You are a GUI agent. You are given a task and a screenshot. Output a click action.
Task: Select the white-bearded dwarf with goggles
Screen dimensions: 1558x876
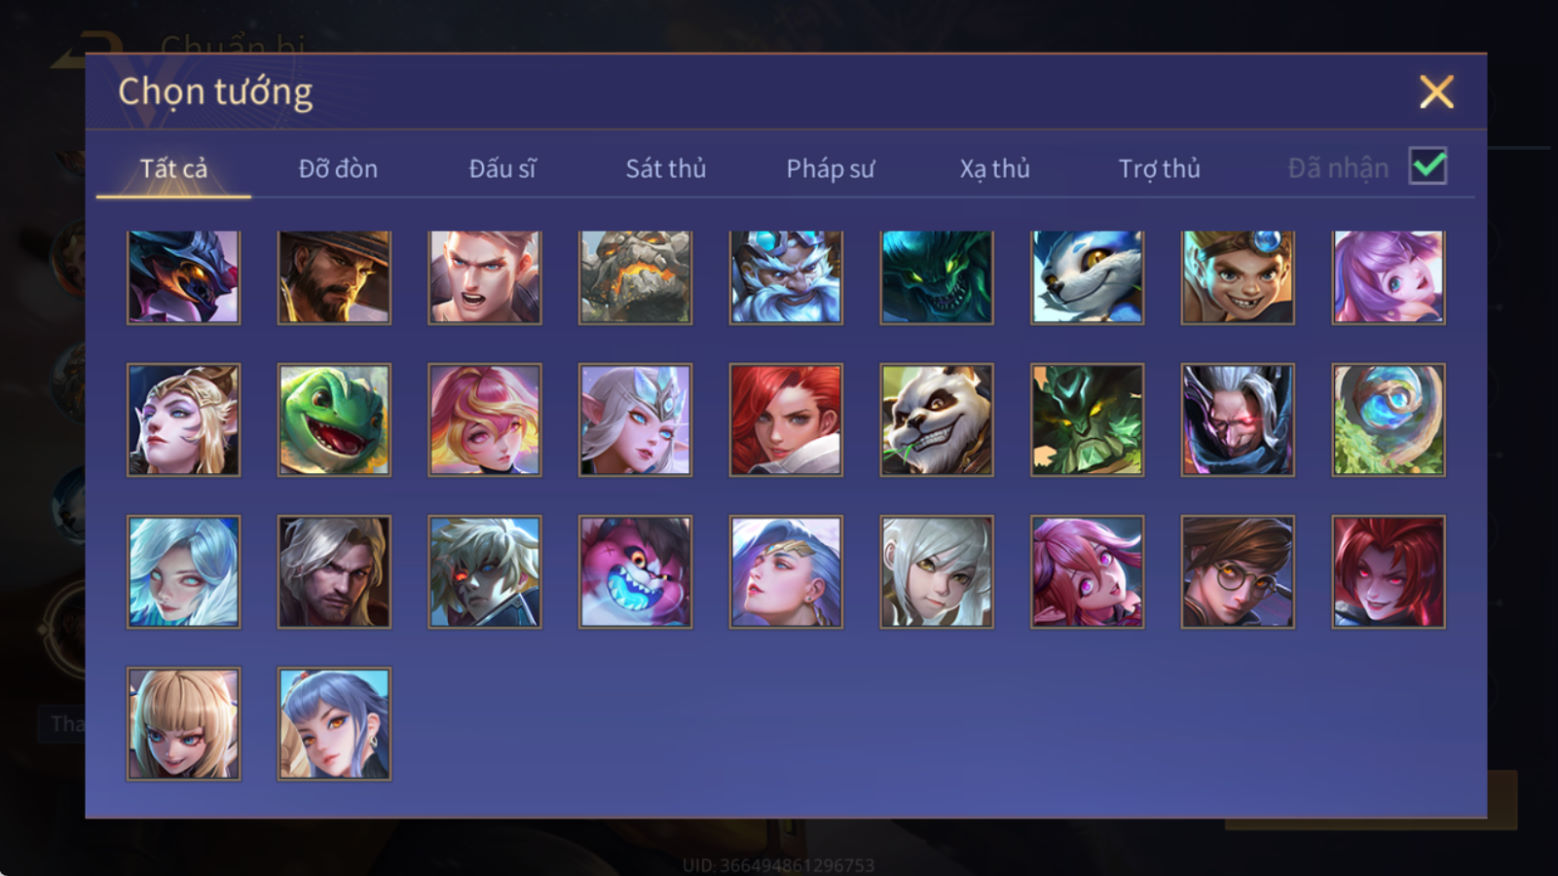coord(786,277)
